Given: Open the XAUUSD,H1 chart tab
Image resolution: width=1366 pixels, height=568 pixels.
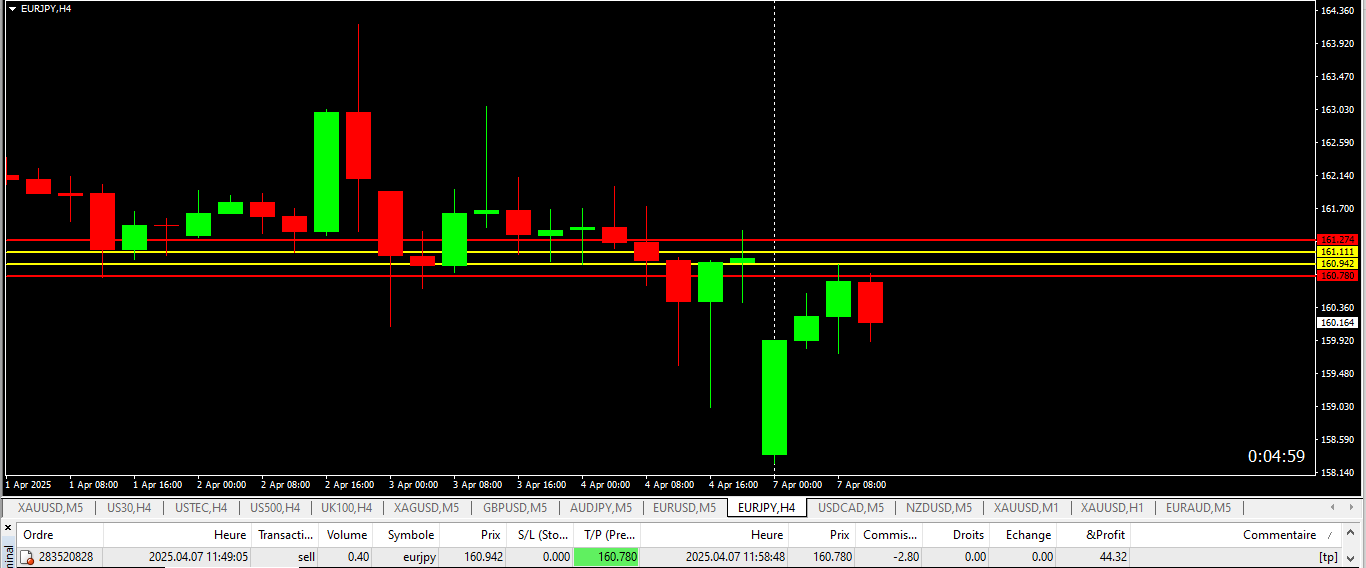Looking at the screenshot, I should (x=1111, y=508).
